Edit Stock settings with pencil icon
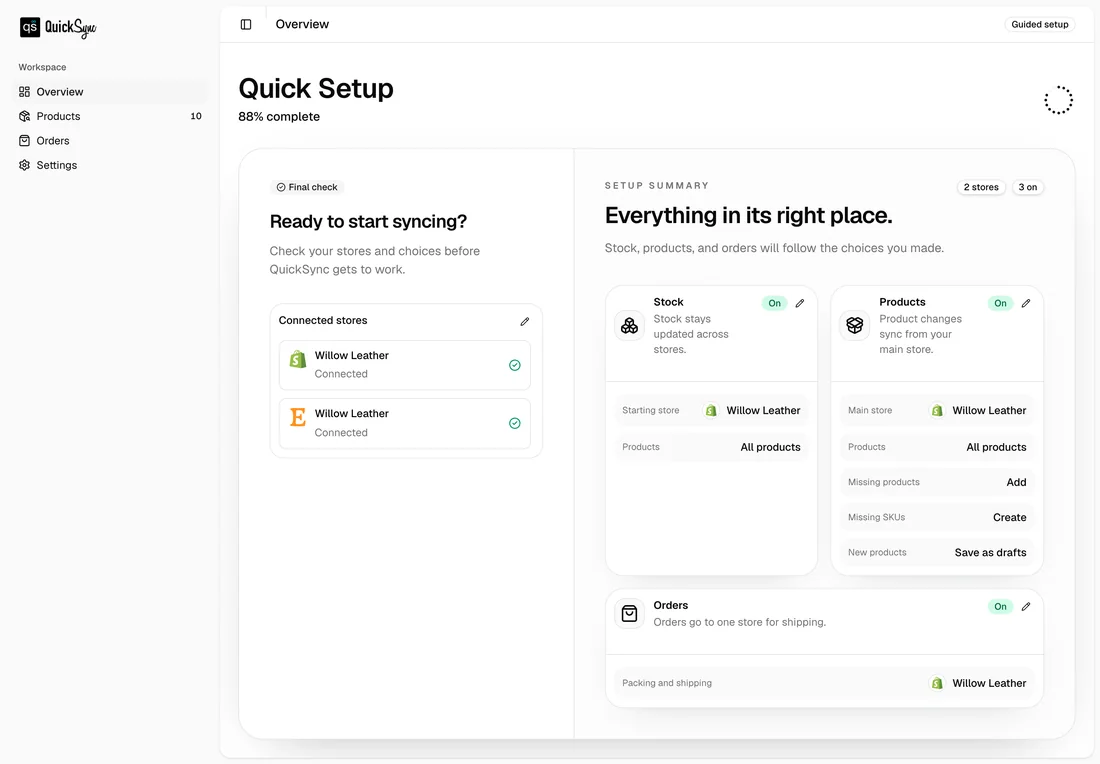 coord(800,303)
